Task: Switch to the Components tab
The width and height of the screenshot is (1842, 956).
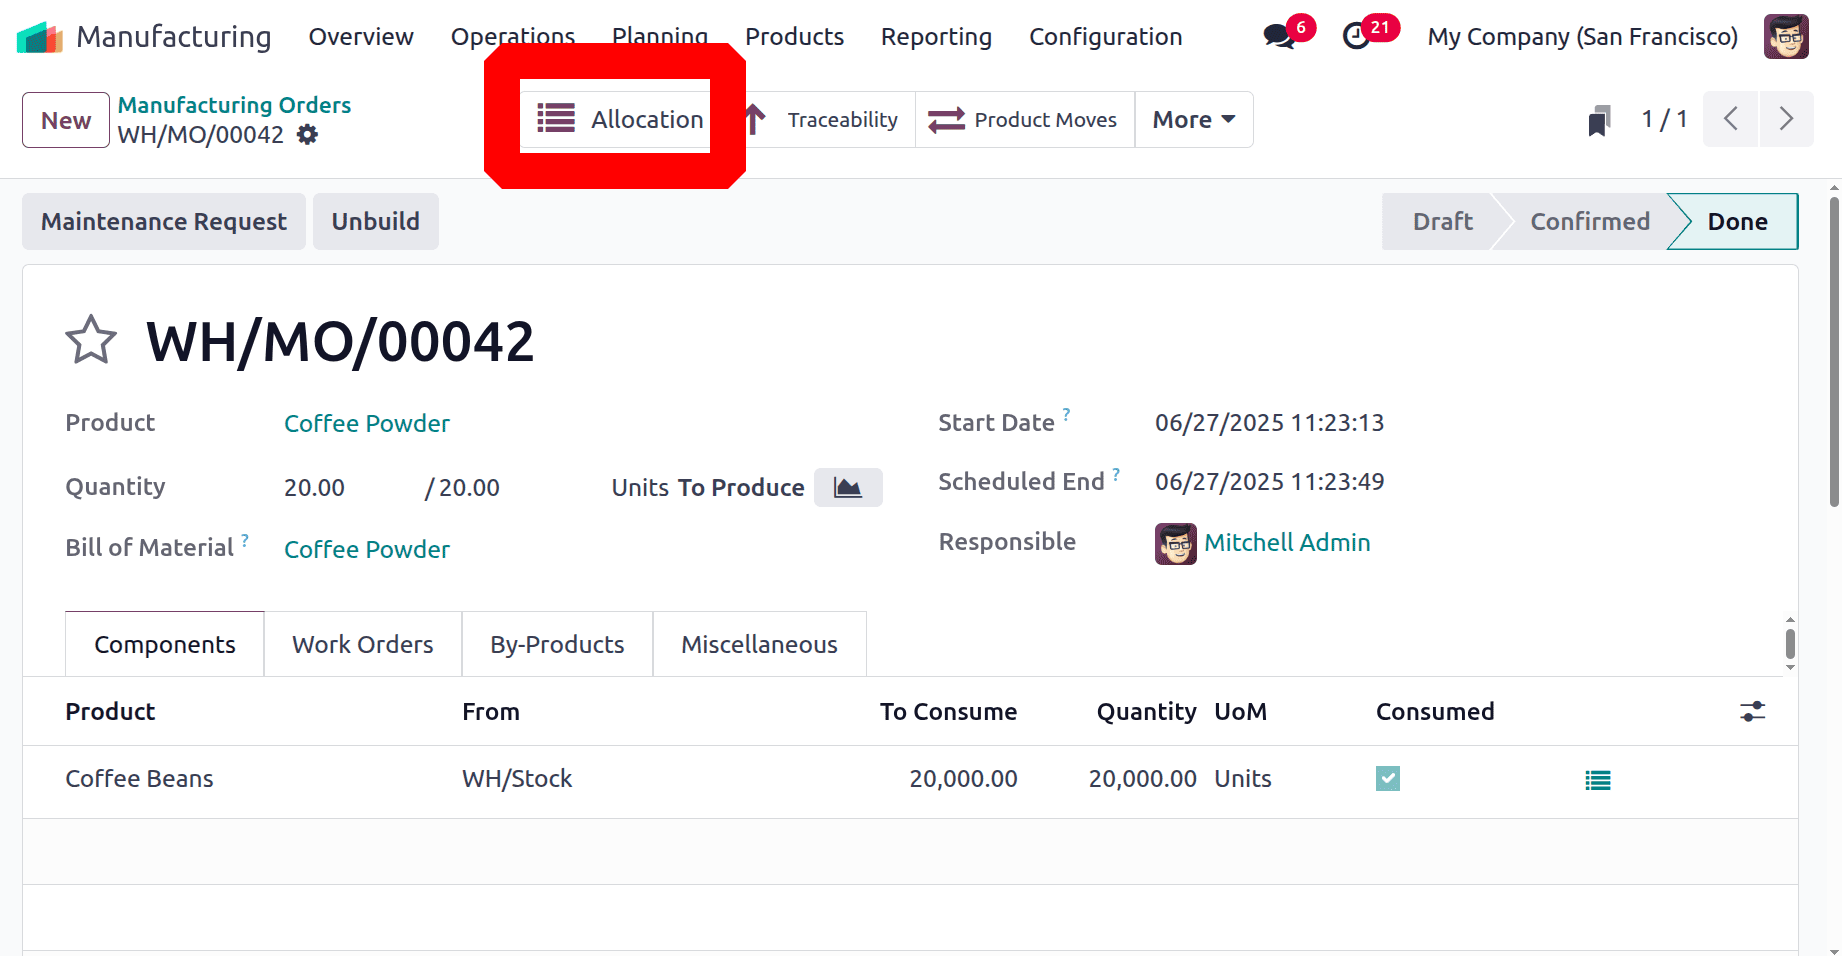Action: pos(165,644)
